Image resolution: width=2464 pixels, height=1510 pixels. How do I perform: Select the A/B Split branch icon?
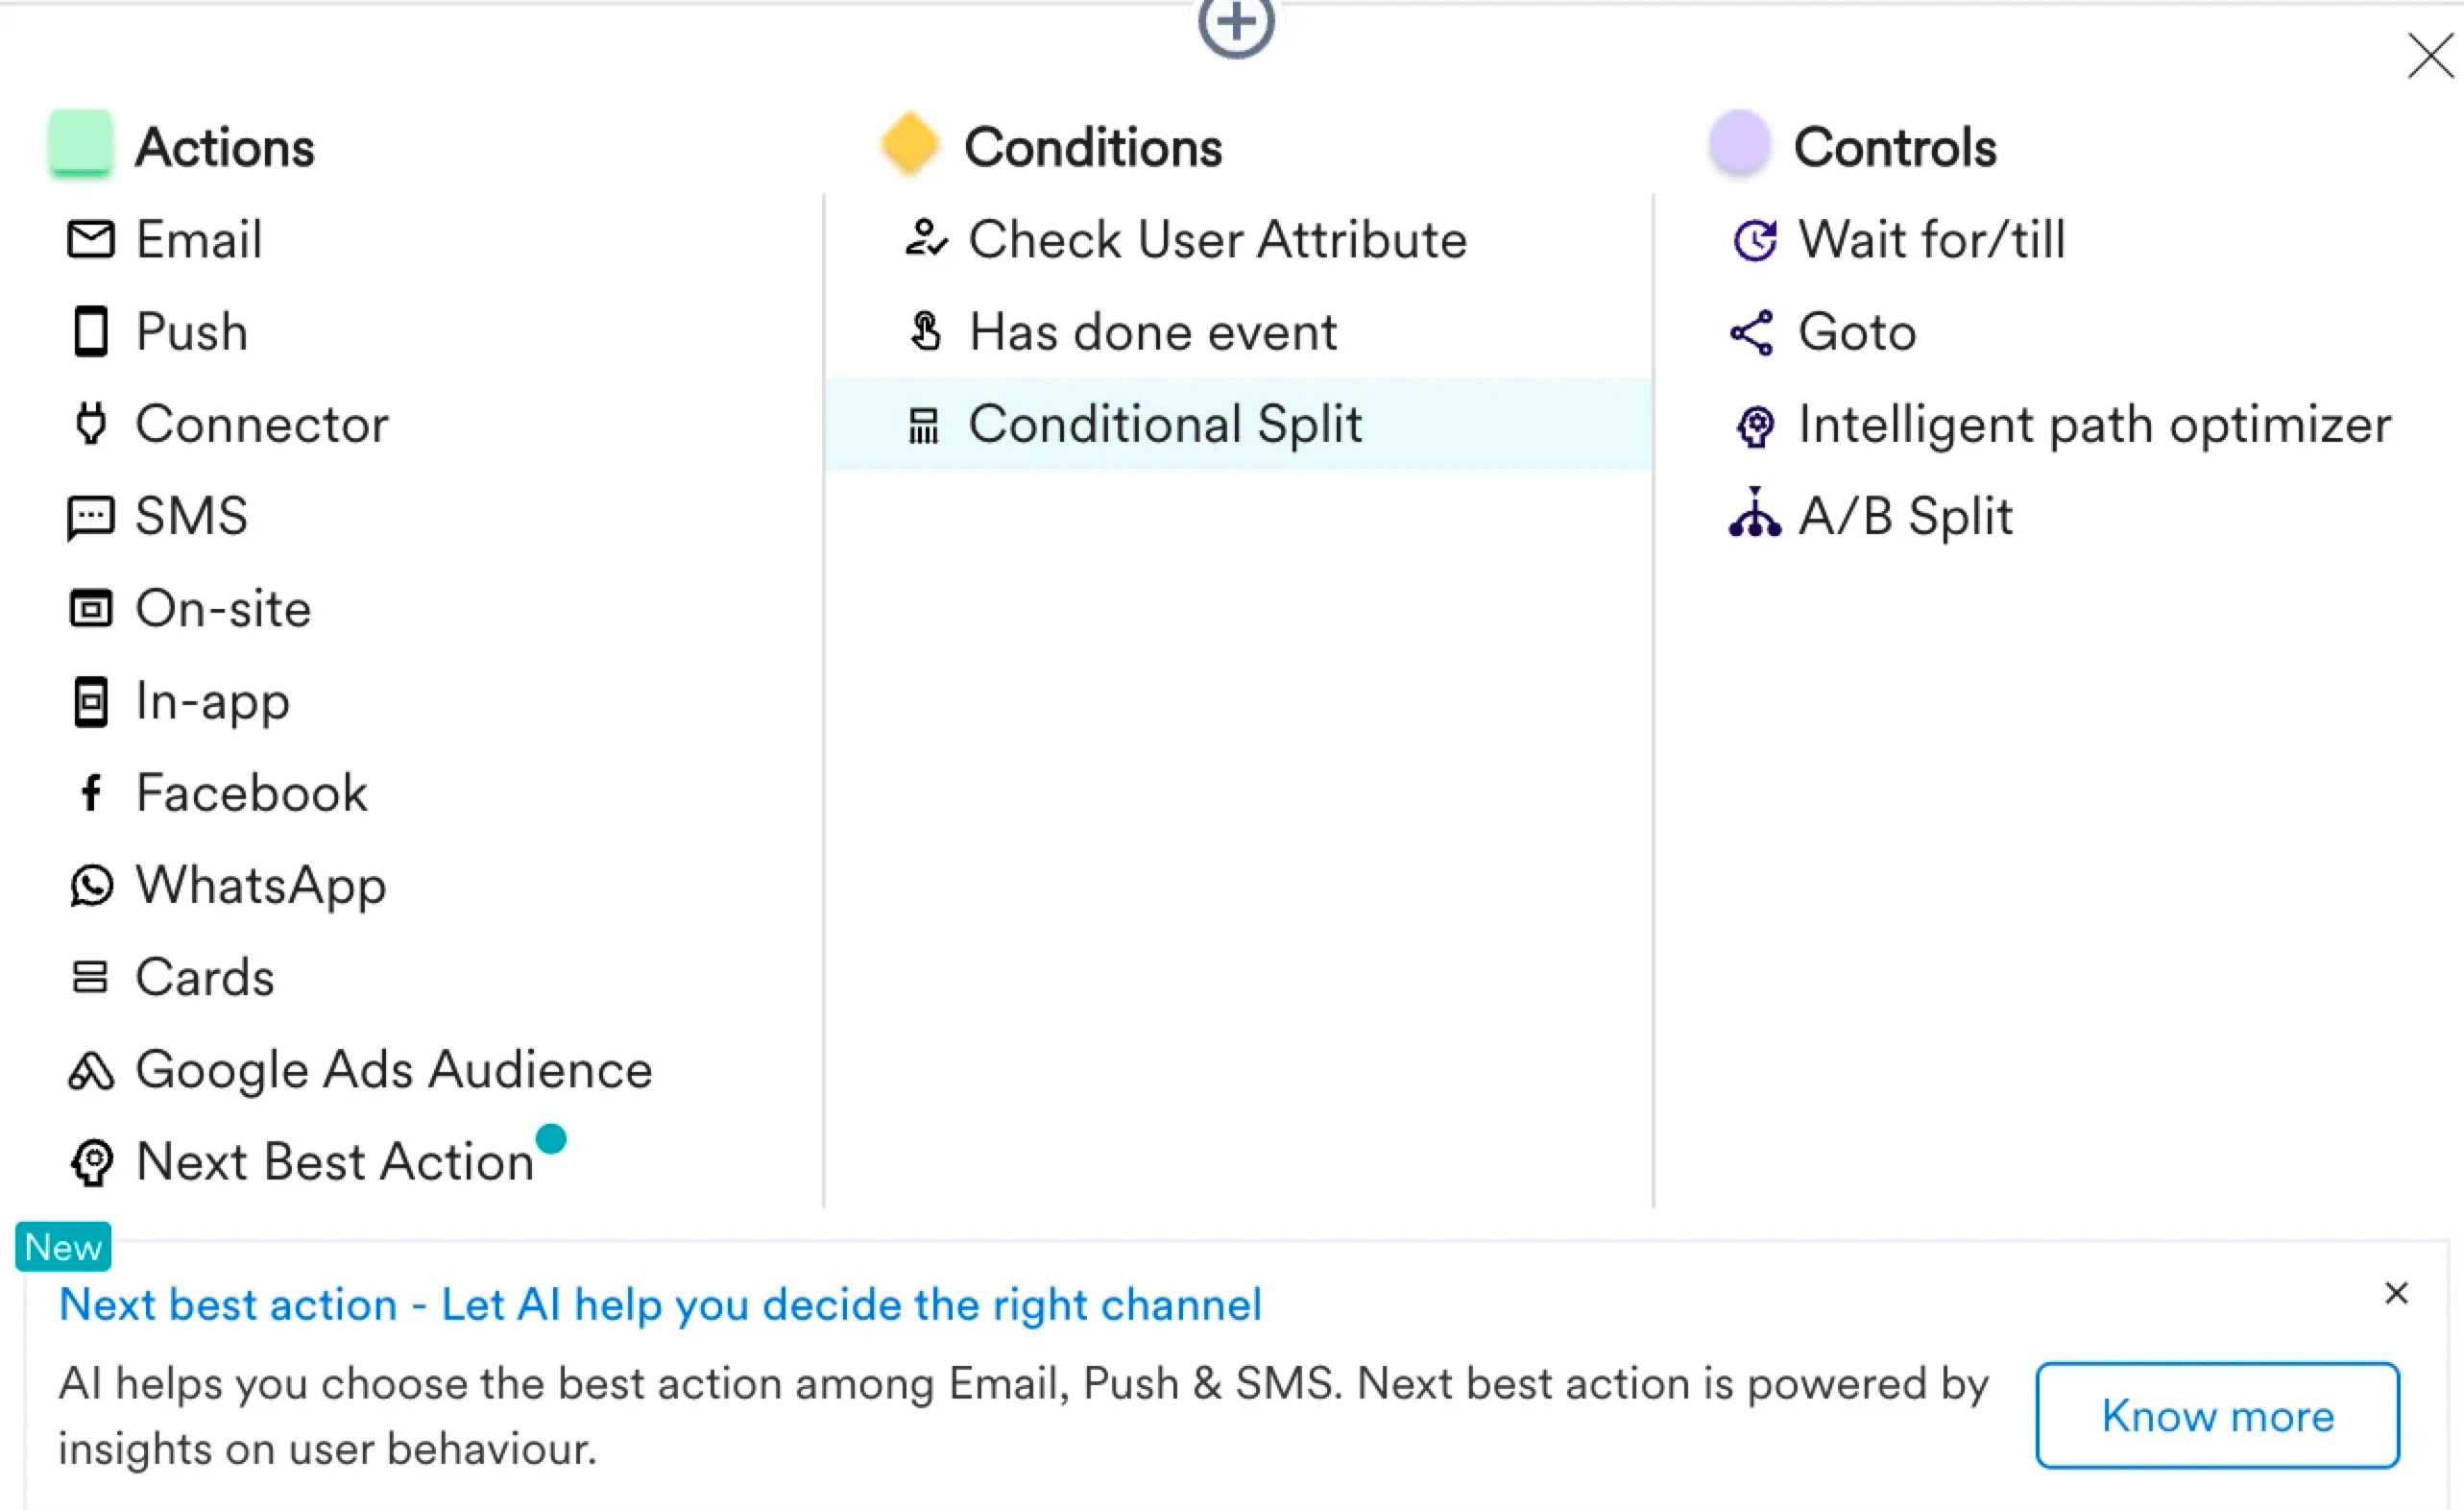pos(1754,514)
